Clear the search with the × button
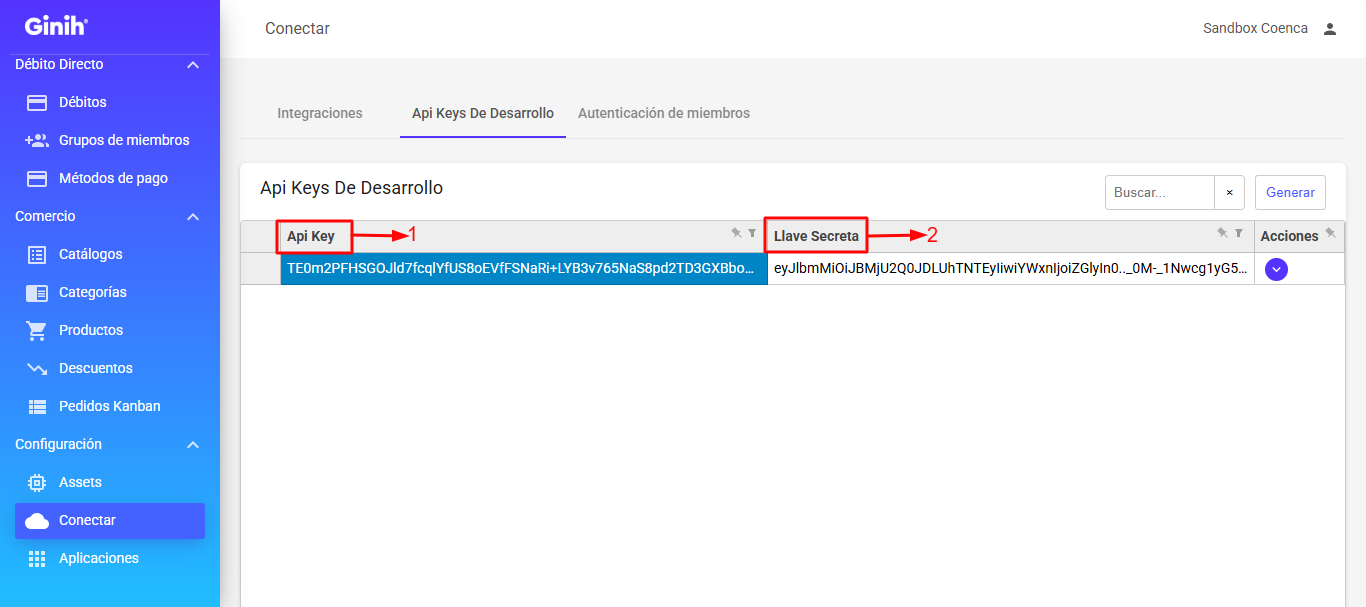Screen dimensions: 1366x607 [x=1229, y=192]
